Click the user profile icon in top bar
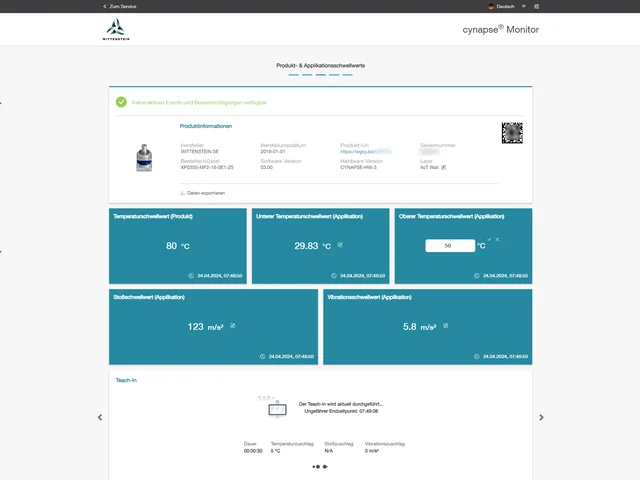 point(538,6)
